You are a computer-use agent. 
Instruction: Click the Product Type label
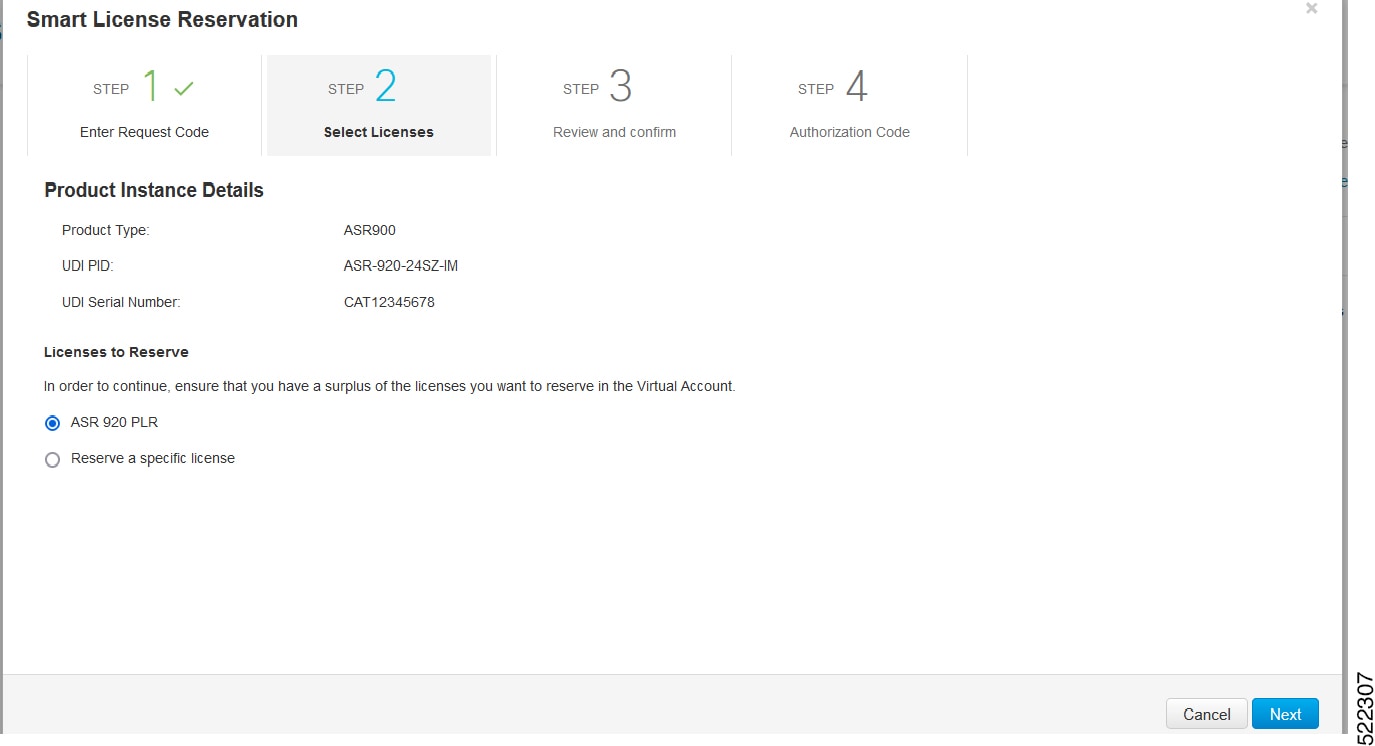pyautogui.click(x=105, y=230)
